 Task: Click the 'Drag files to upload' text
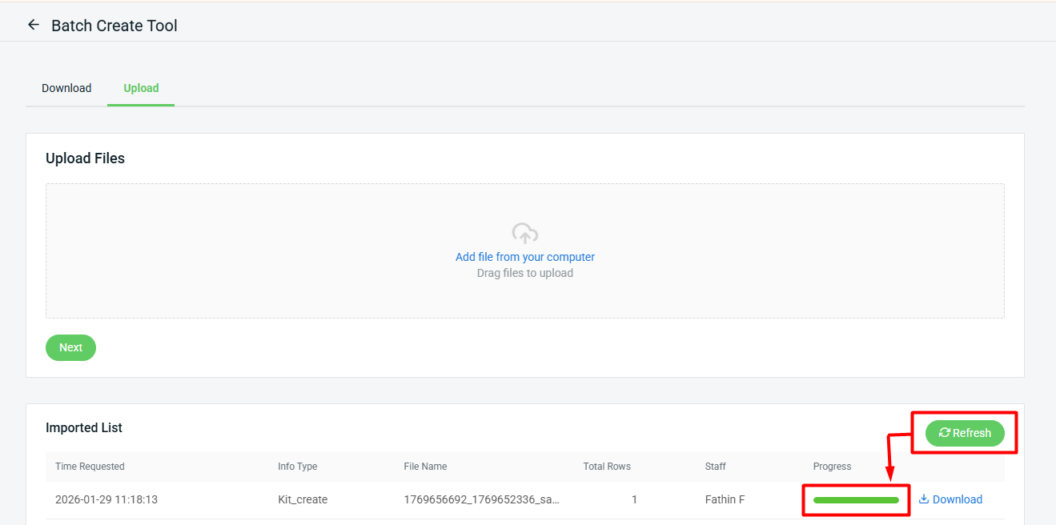click(525, 273)
